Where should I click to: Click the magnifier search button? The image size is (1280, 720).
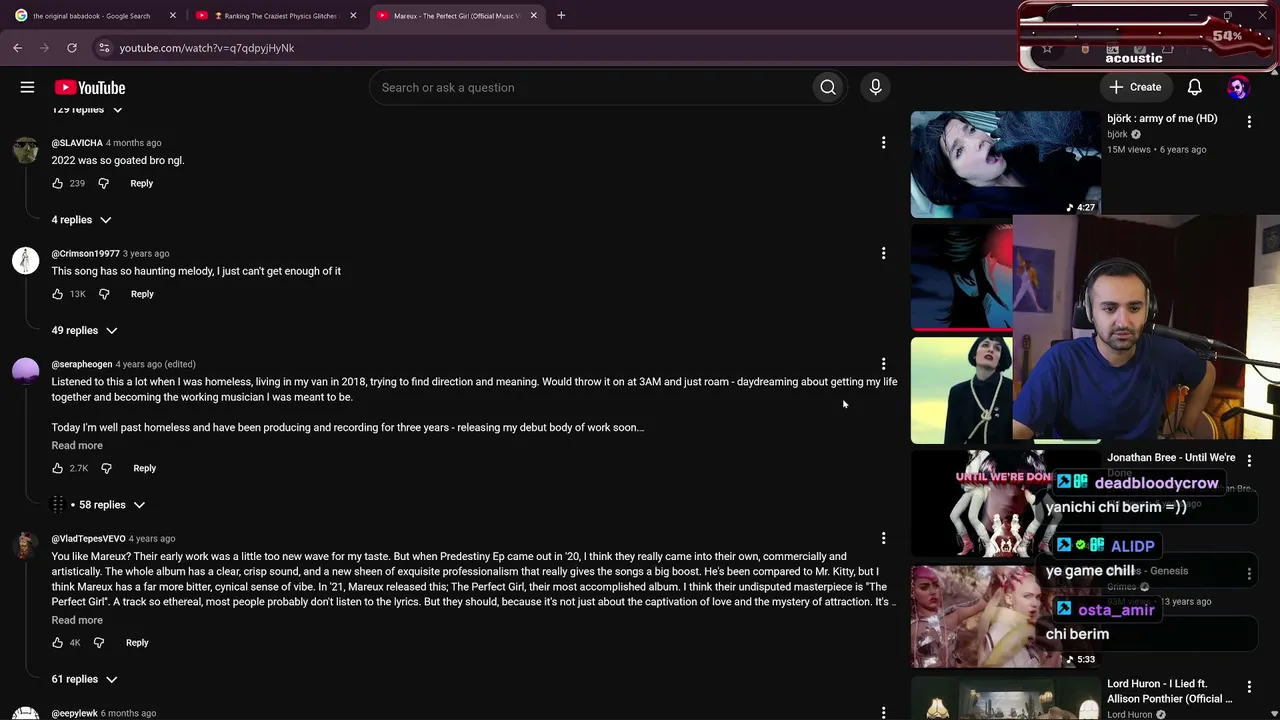pyautogui.click(x=828, y=87)
